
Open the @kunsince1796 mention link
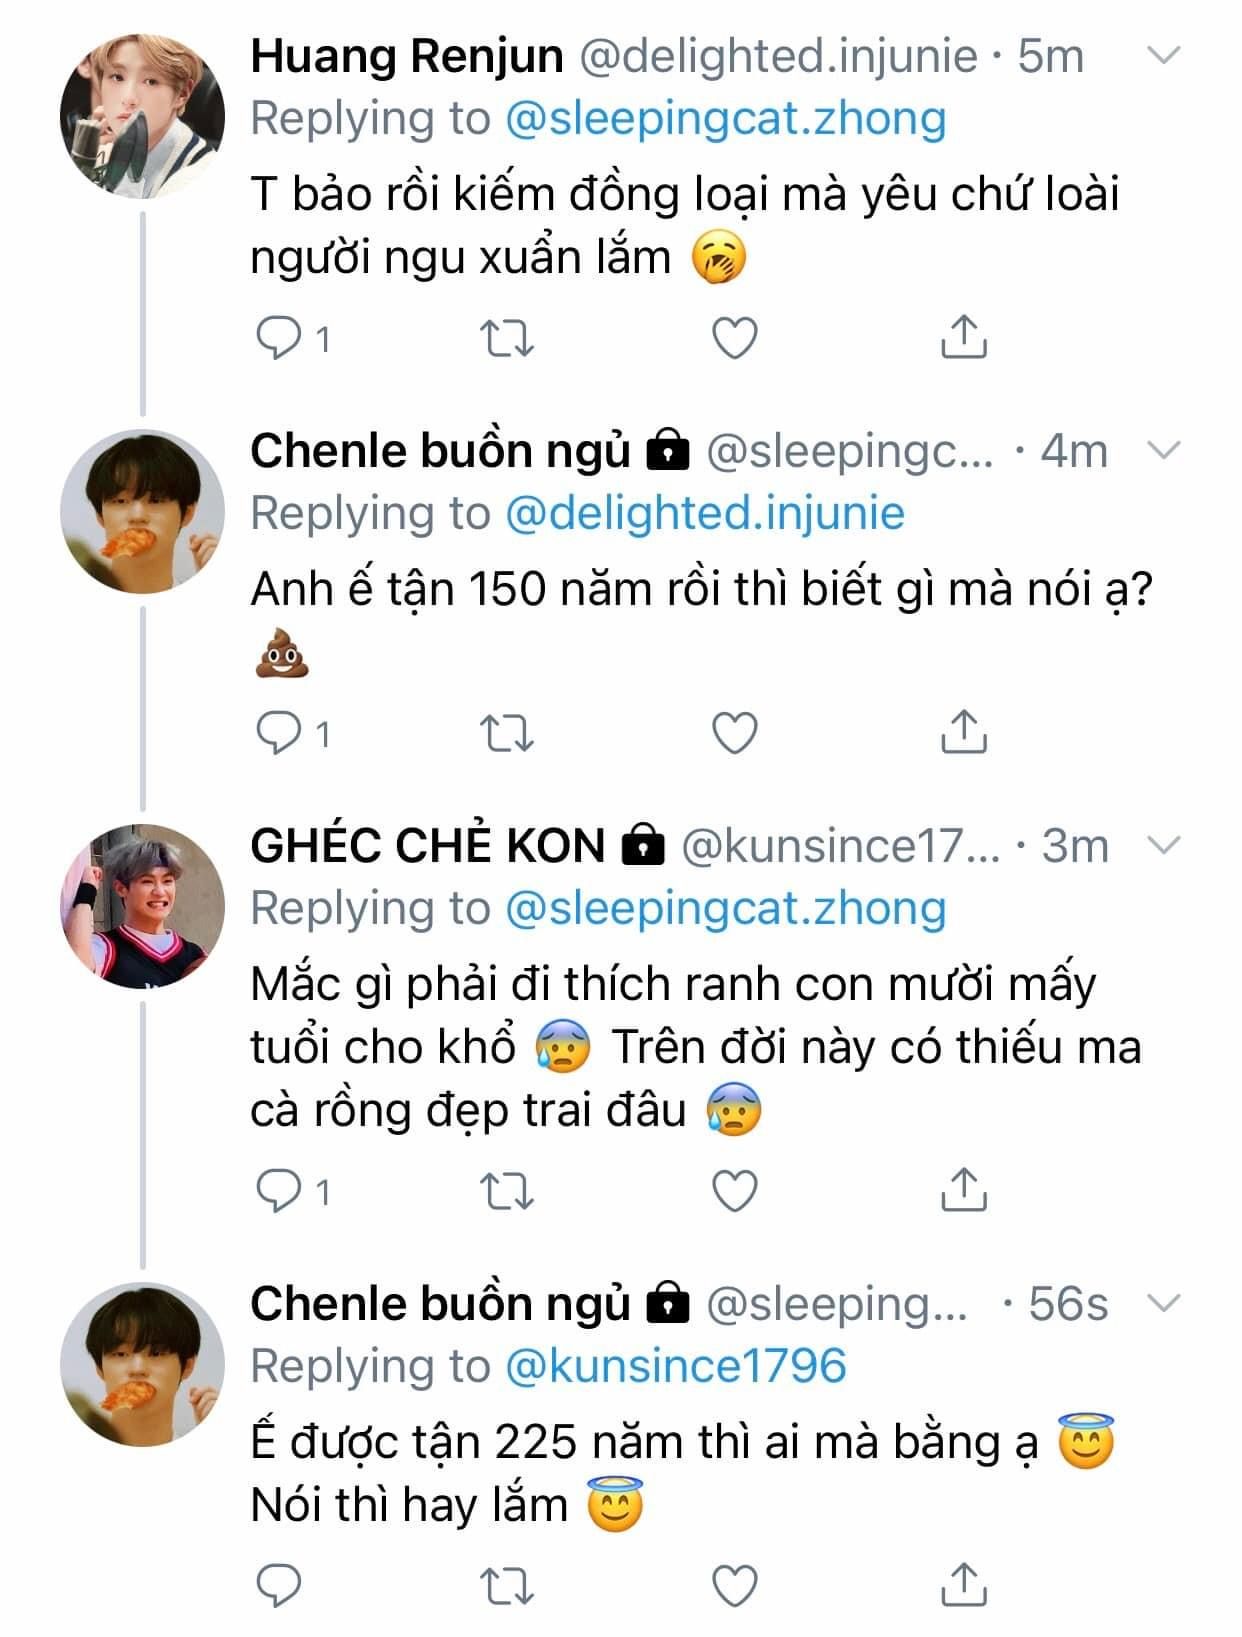point(677,1366)
